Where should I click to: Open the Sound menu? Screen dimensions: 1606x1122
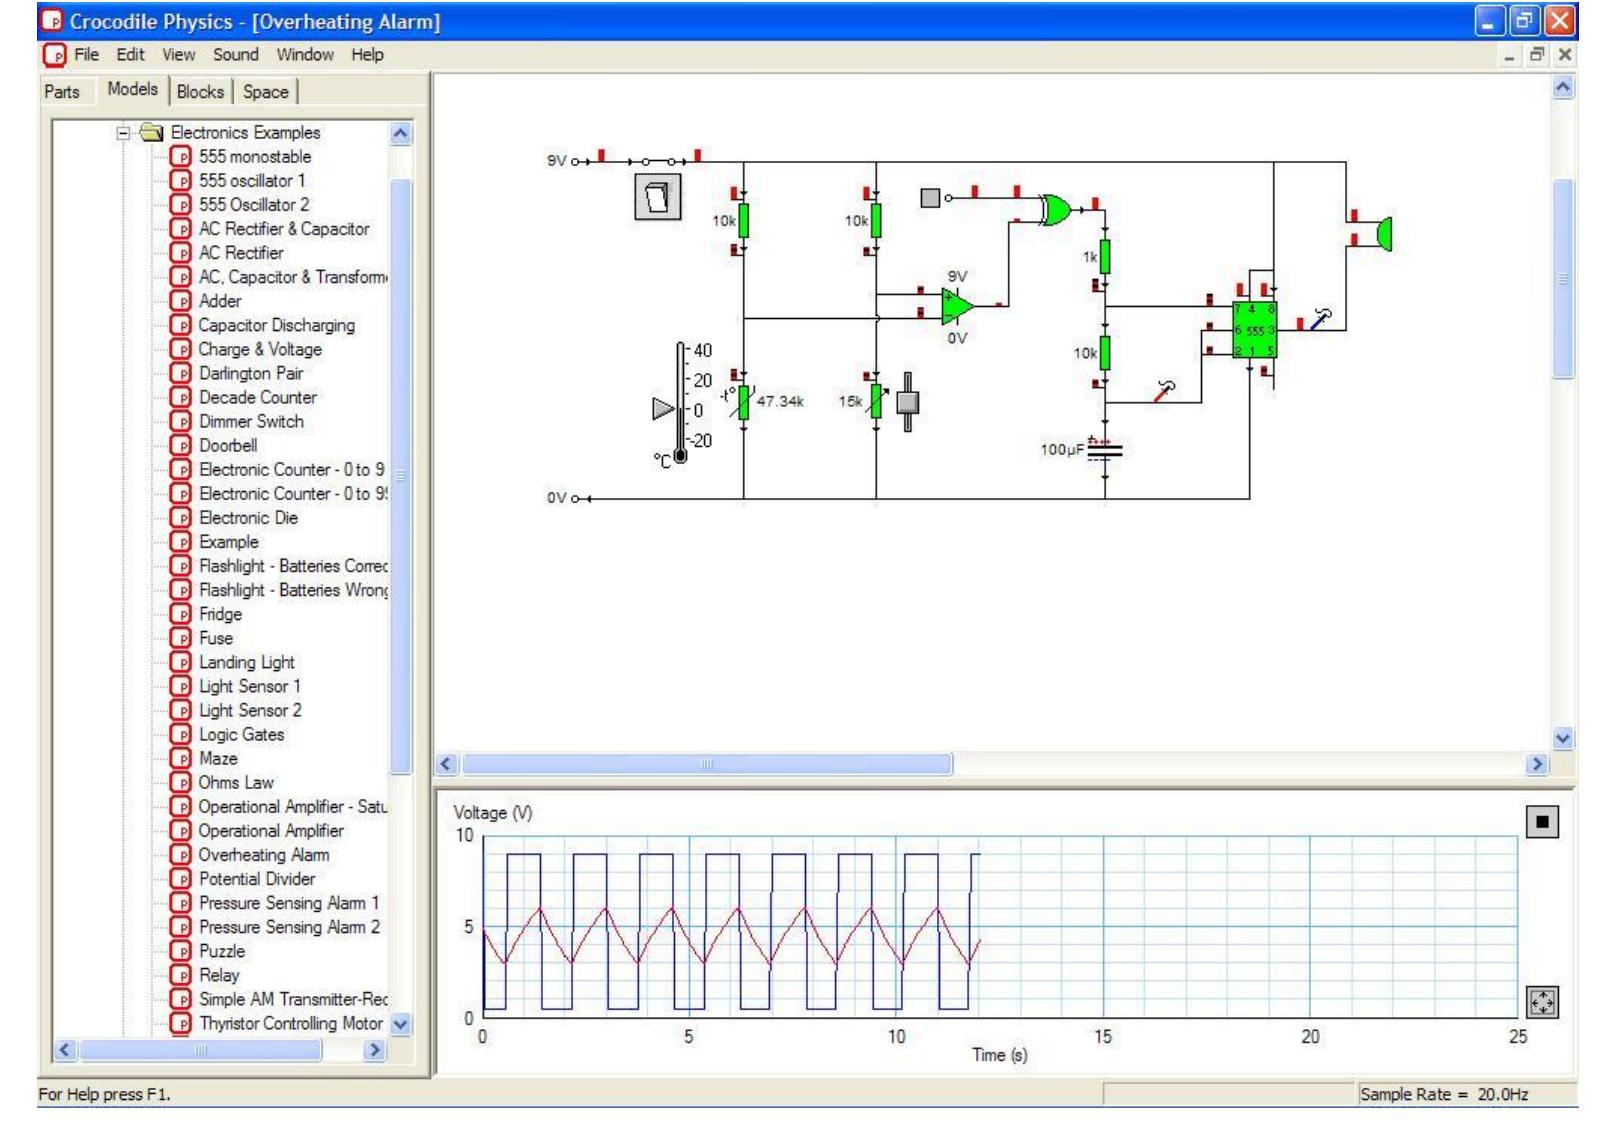[x=235, y=55]
